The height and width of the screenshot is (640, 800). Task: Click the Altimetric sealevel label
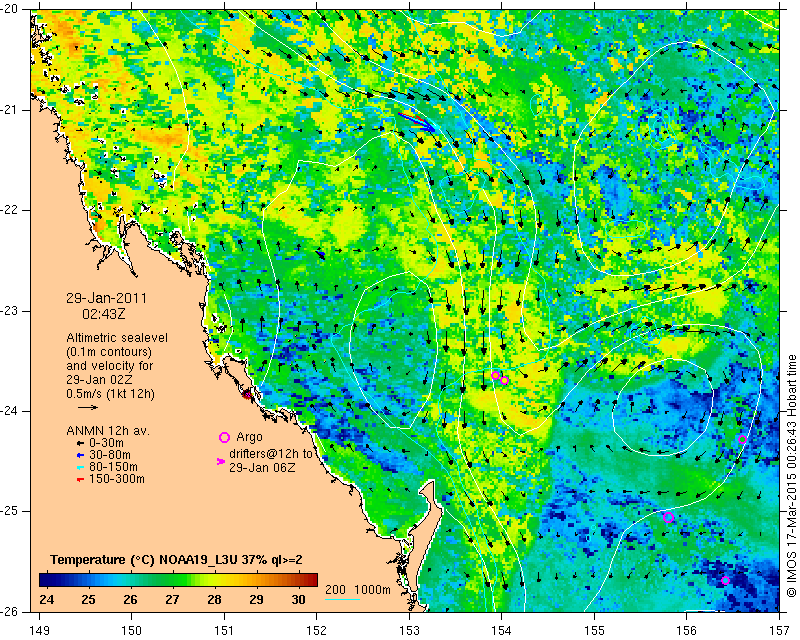(117, 338)
